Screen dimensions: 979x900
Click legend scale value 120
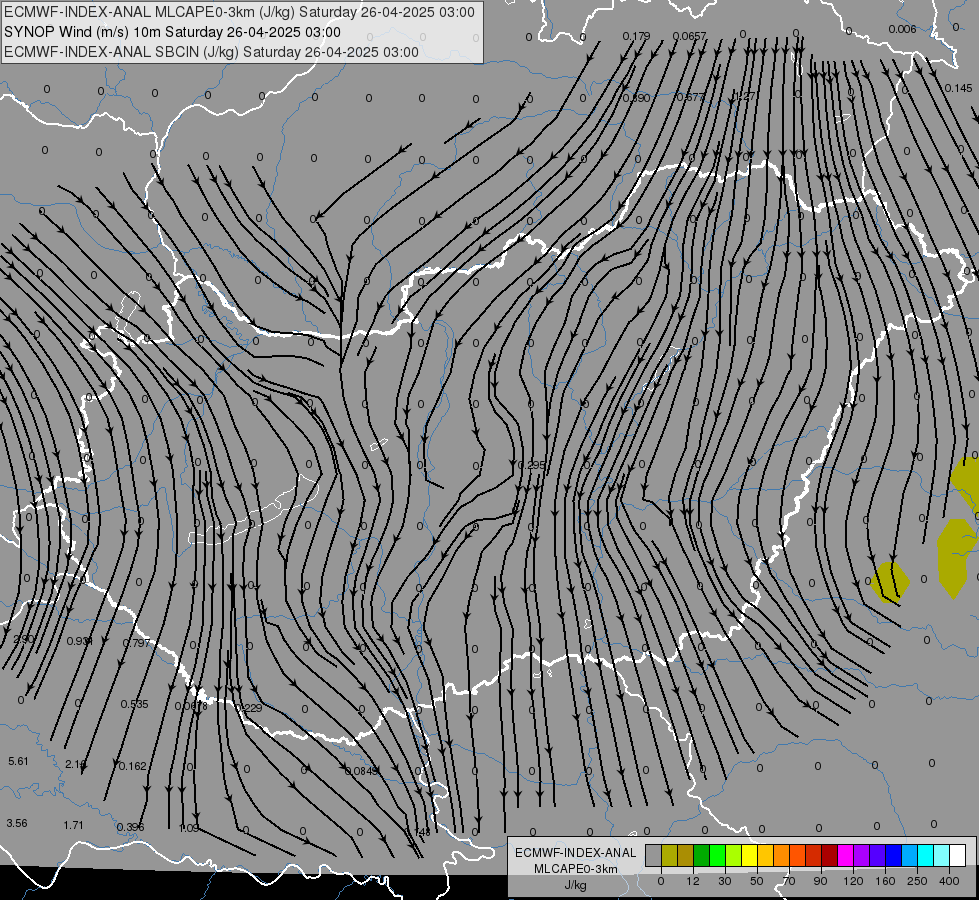(x=853, y=881)
